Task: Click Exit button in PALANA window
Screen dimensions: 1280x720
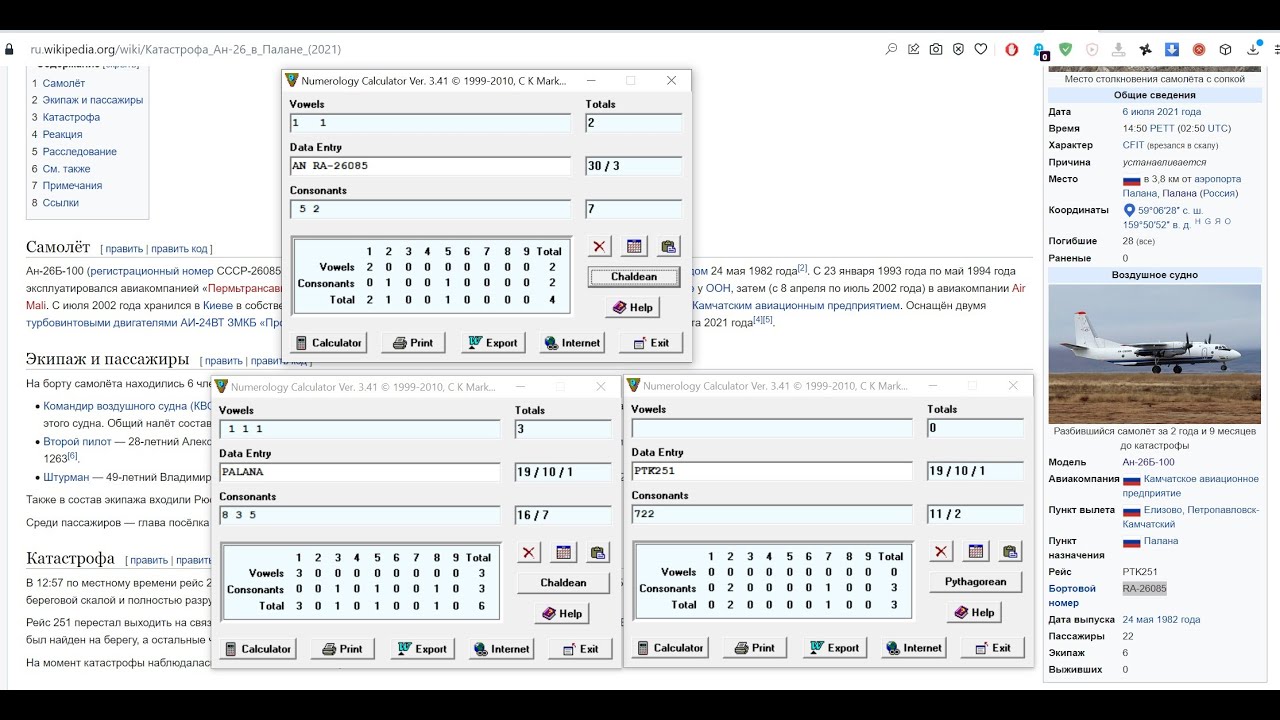Action: click(x=580, y=649)
